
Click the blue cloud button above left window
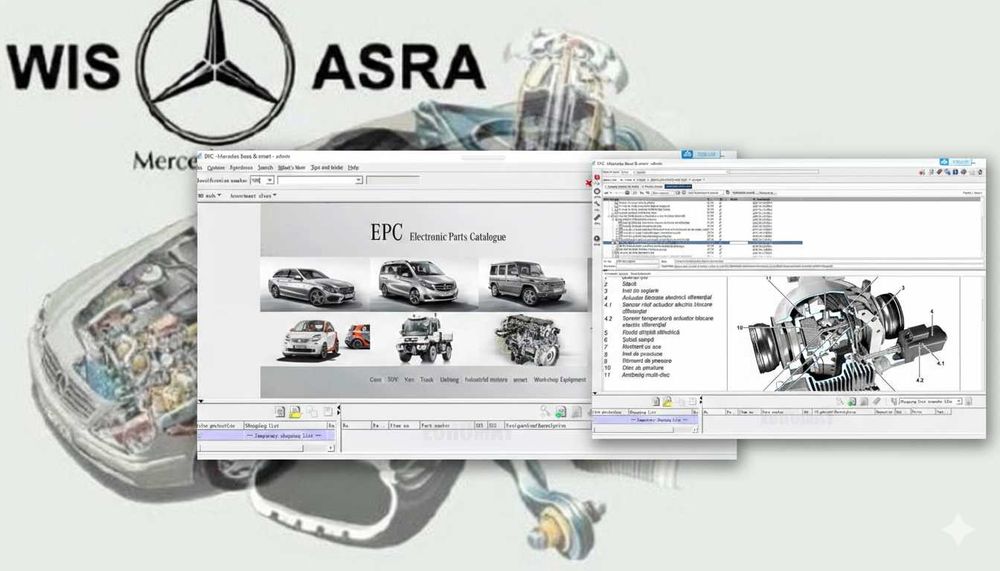(x=699, y=154)
